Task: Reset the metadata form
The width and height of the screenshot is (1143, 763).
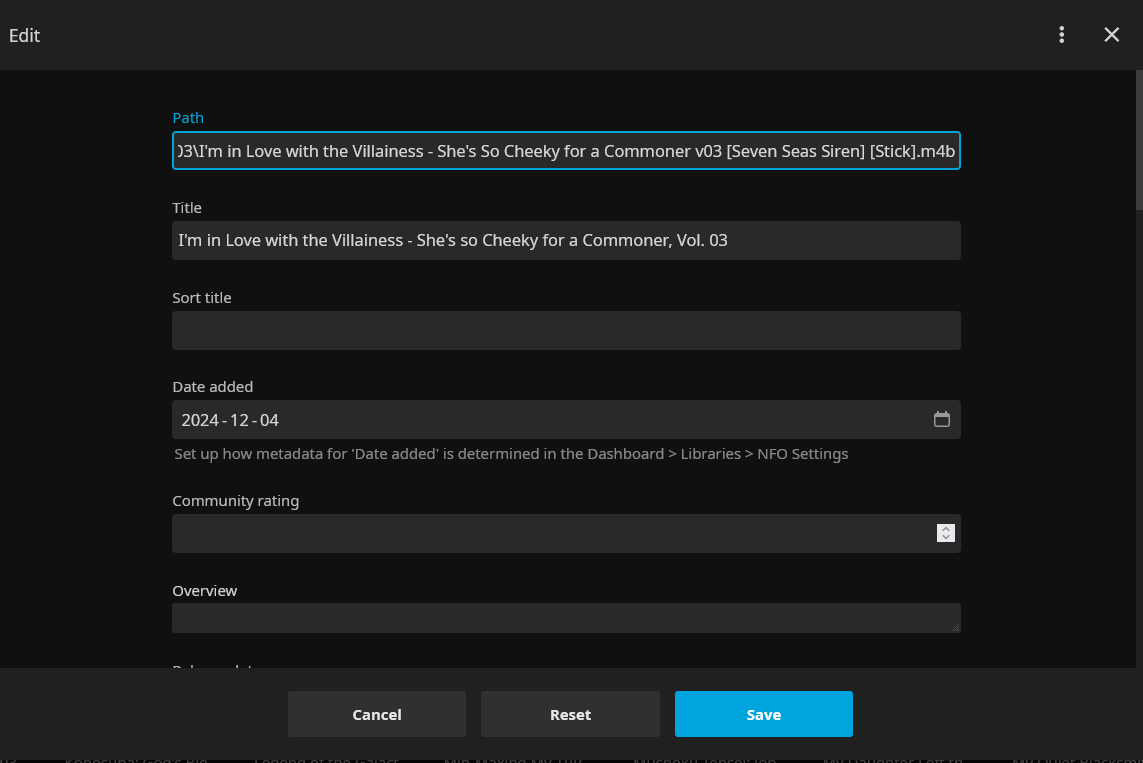Action: [570, 714]
